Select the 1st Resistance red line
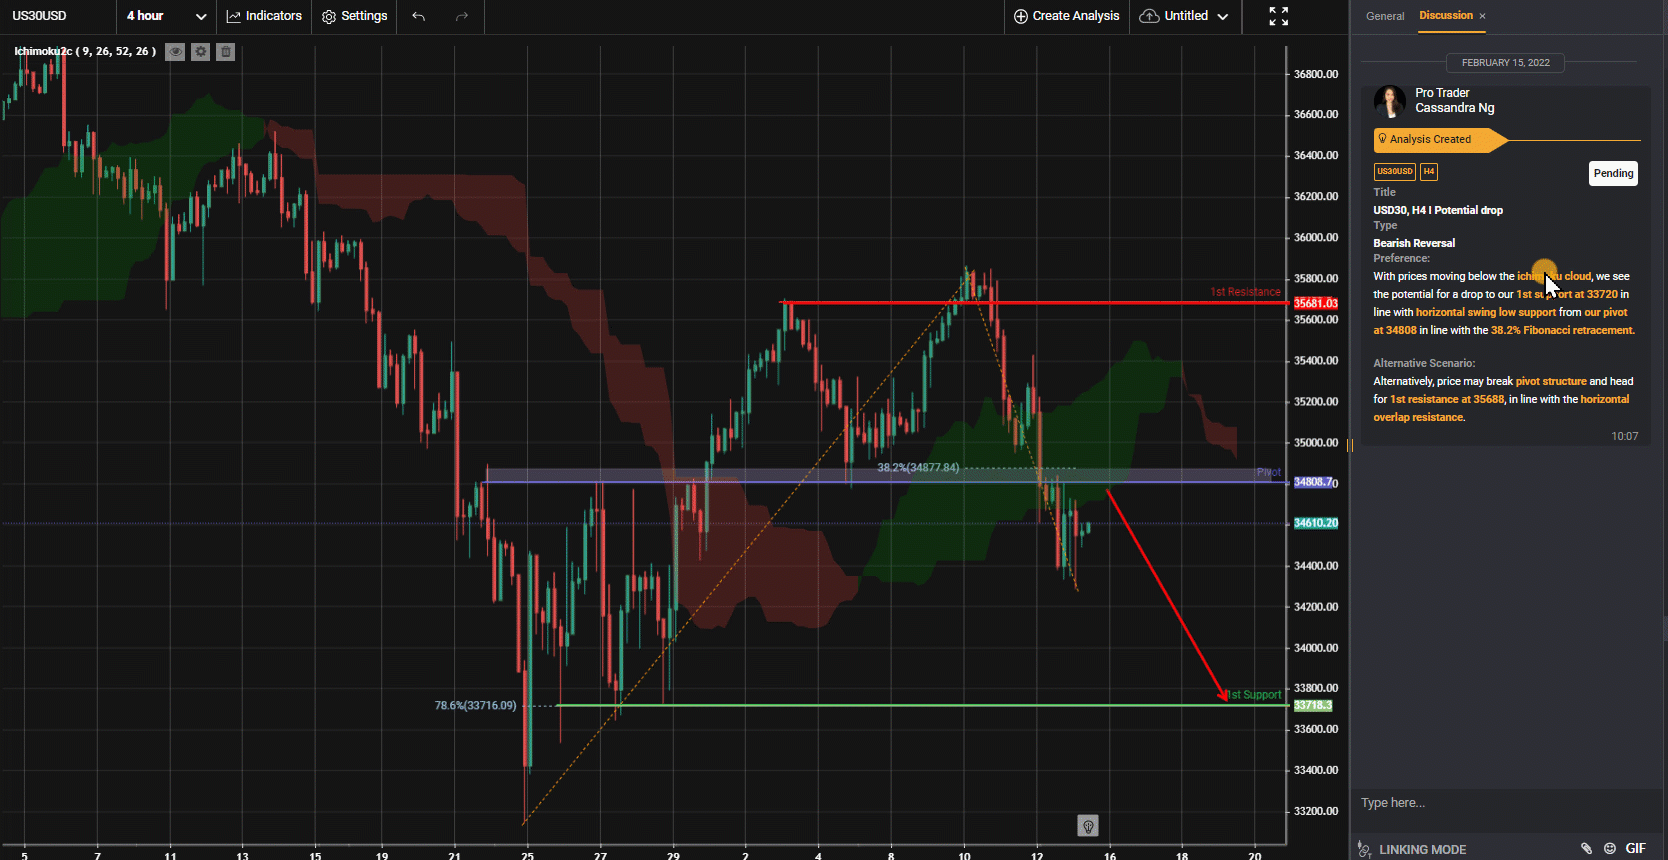This screenshot has width=1668, height=860. tap(1035, 302)
